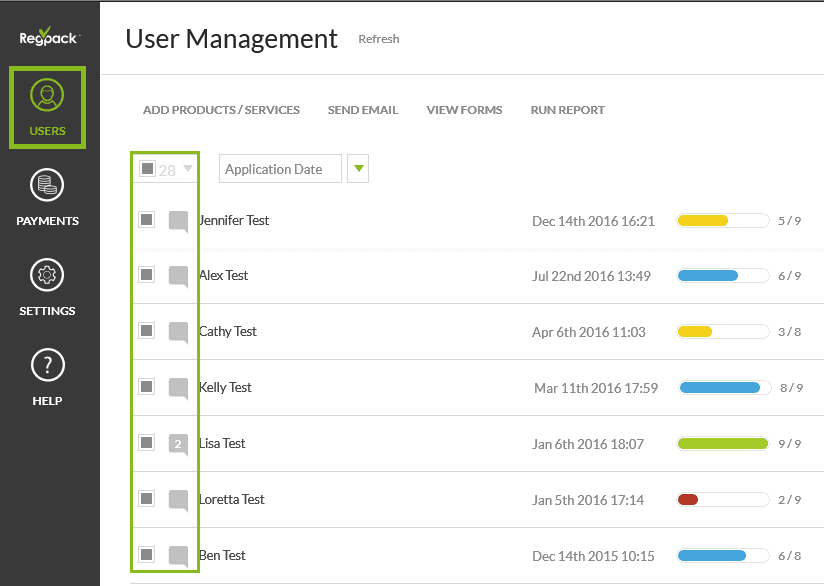The height and width of the screenshot is (586, 824).
Task: Open the Application Date sort field dropdown
Action: 280,169
